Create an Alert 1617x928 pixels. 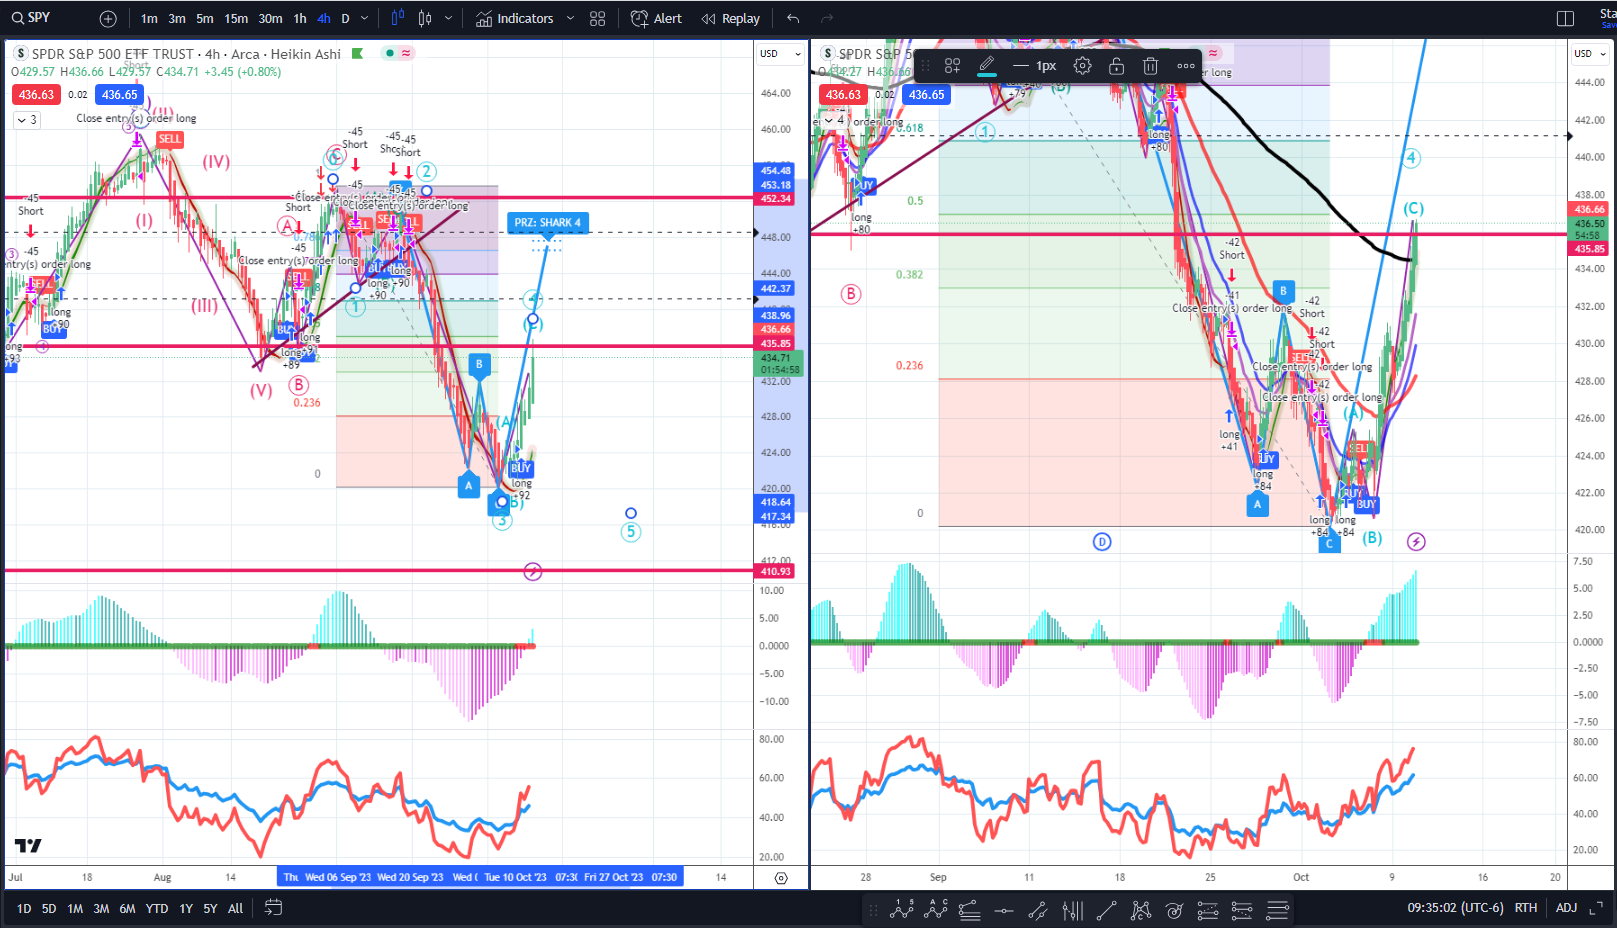tap(656, 18)
